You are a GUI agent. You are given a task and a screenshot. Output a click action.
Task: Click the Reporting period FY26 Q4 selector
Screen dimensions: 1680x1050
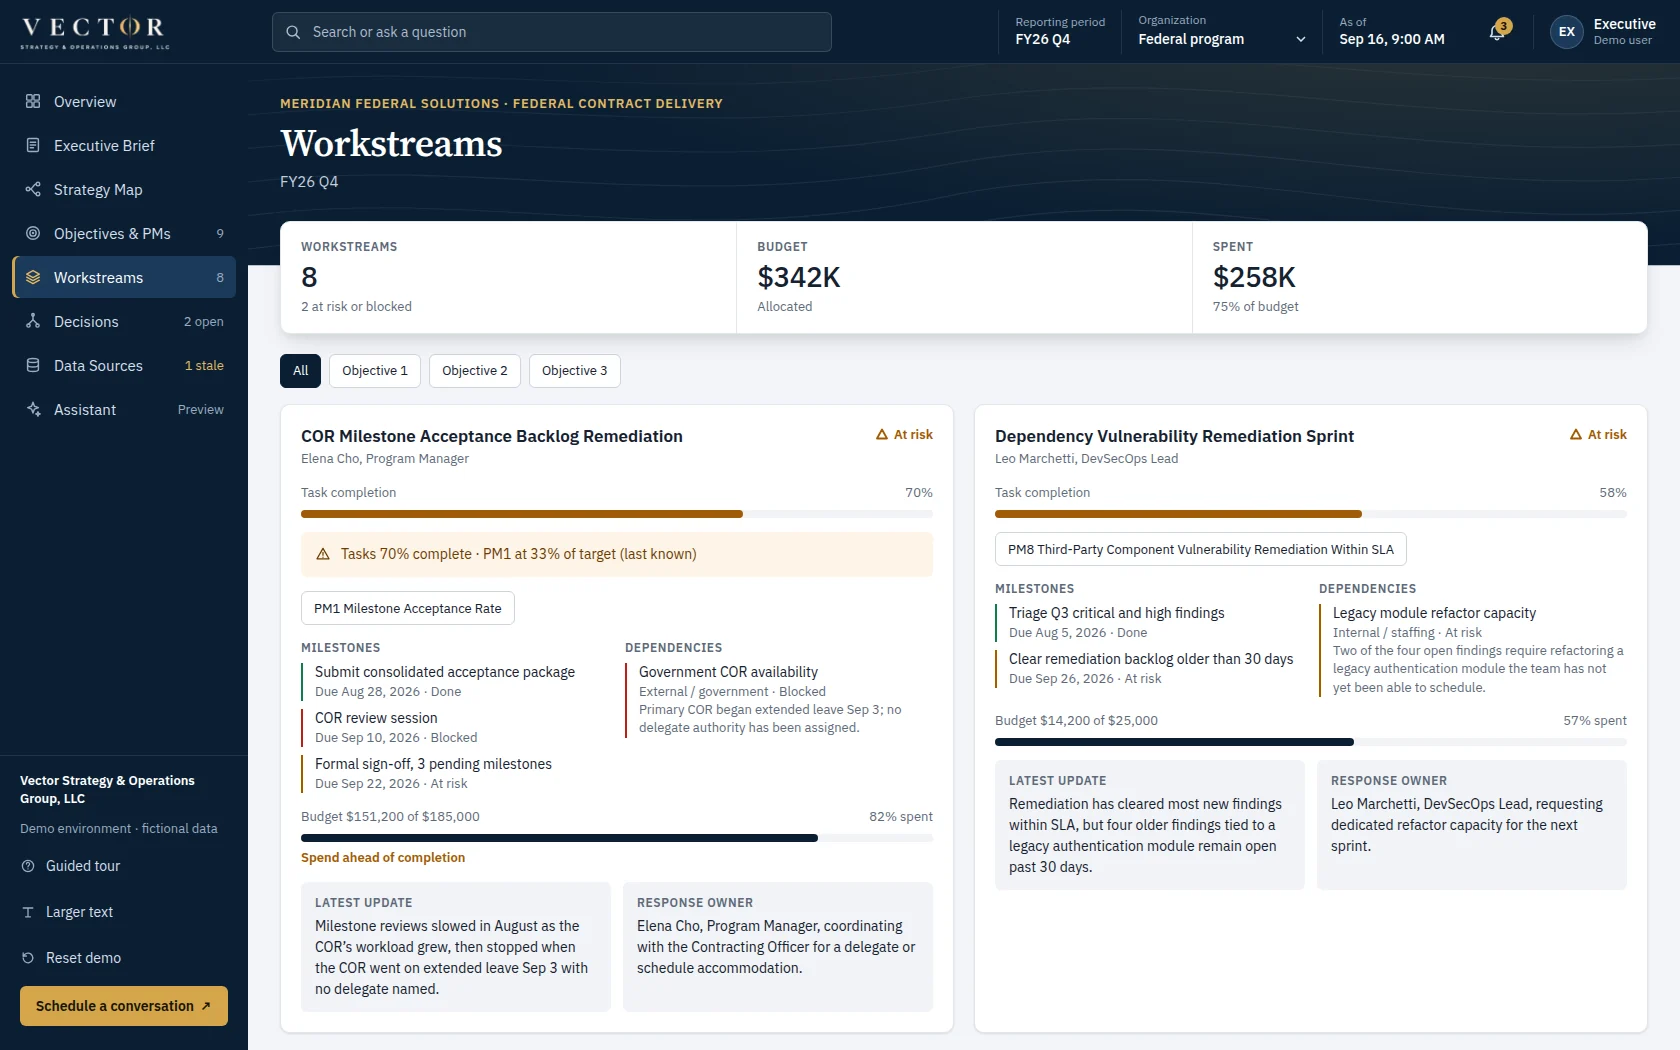click(x=1060, y=32)
